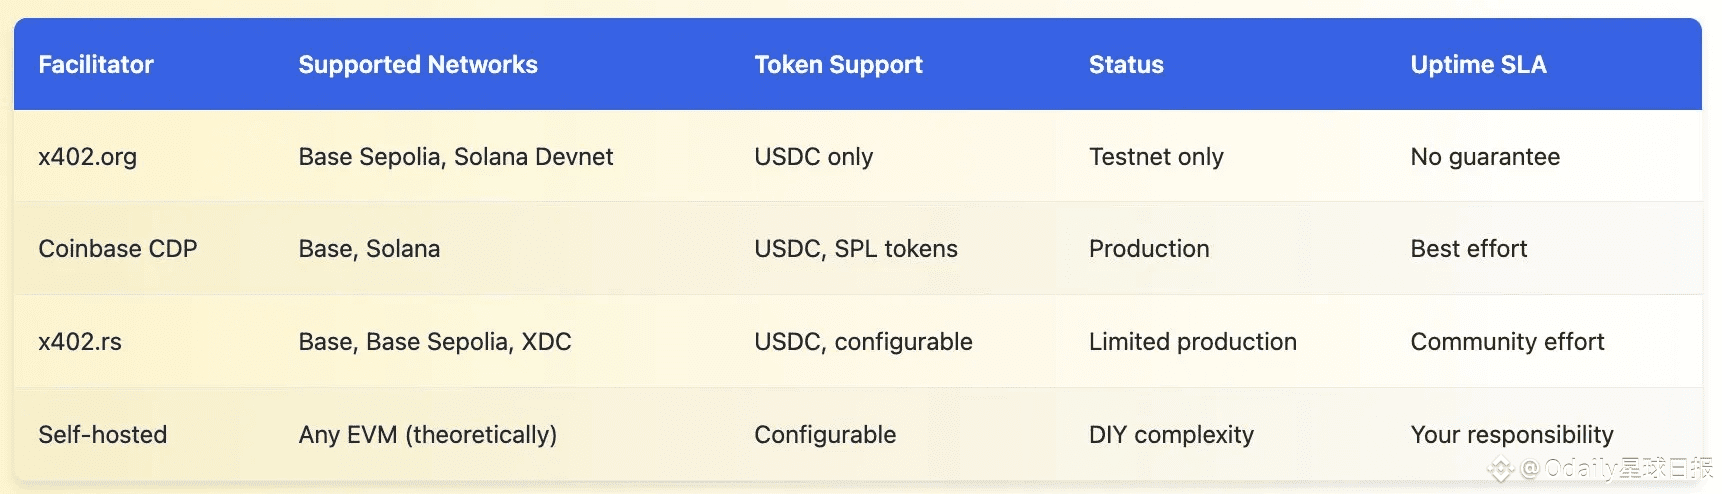1722x494 pixels.
Task: Click the Coinbase CDP facilitator cell
Action: (118, 249)
